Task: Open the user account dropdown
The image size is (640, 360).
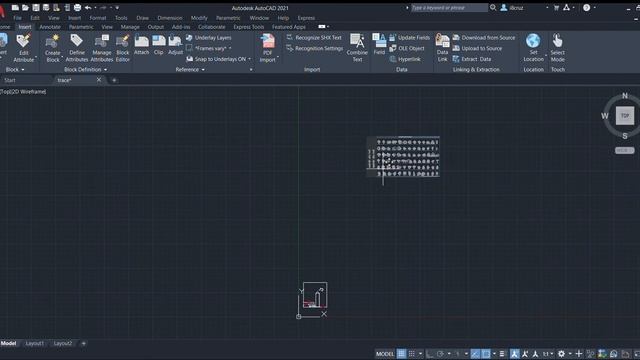Action: 547,7
